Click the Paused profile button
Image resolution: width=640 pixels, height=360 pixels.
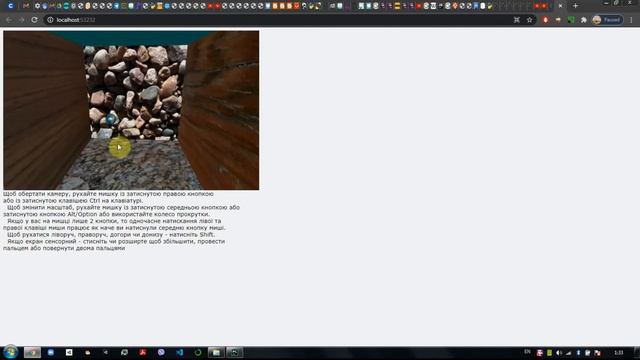click(x=607, y=20)
